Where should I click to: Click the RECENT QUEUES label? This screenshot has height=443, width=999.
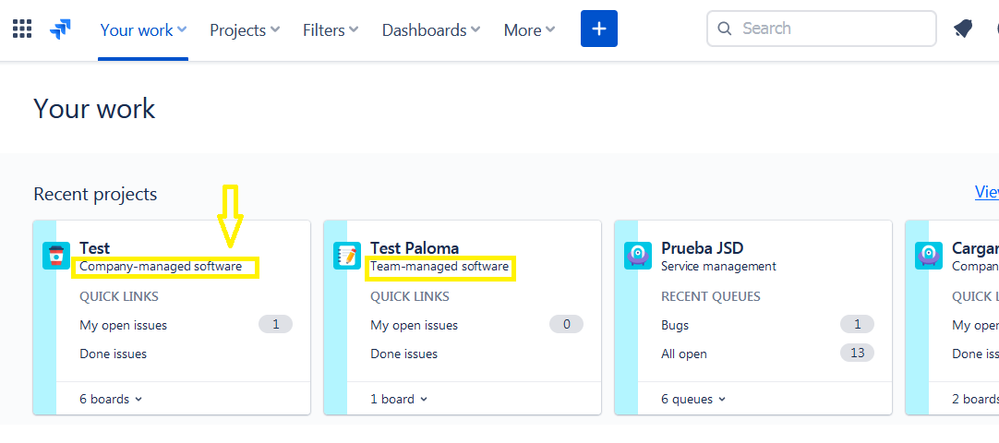(x=710, y=296)
